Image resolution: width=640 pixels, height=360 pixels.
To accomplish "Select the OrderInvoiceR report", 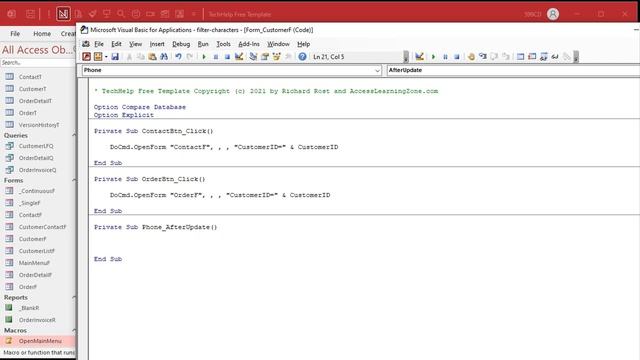I will coord(38,320).
